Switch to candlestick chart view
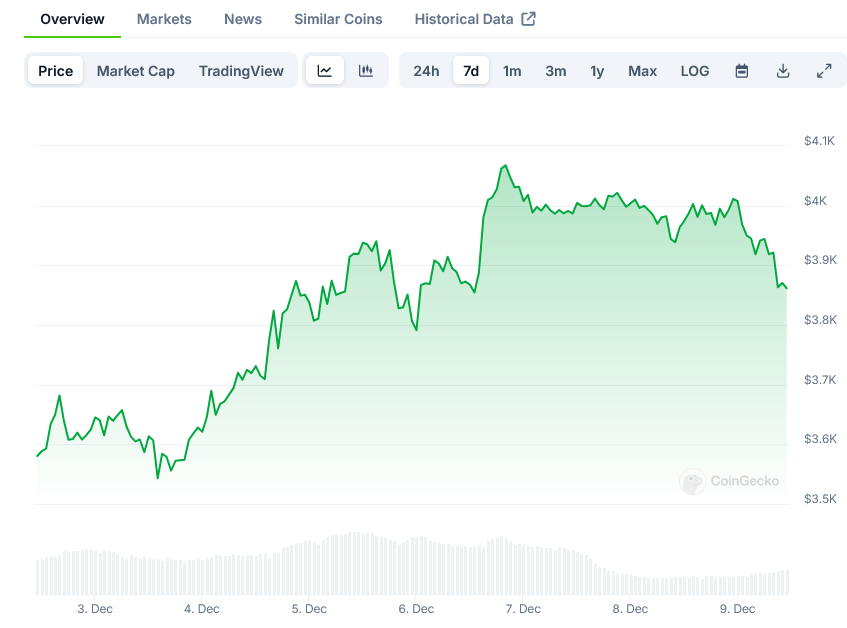Viewport: 847px width, 628px height. [366, 71]
